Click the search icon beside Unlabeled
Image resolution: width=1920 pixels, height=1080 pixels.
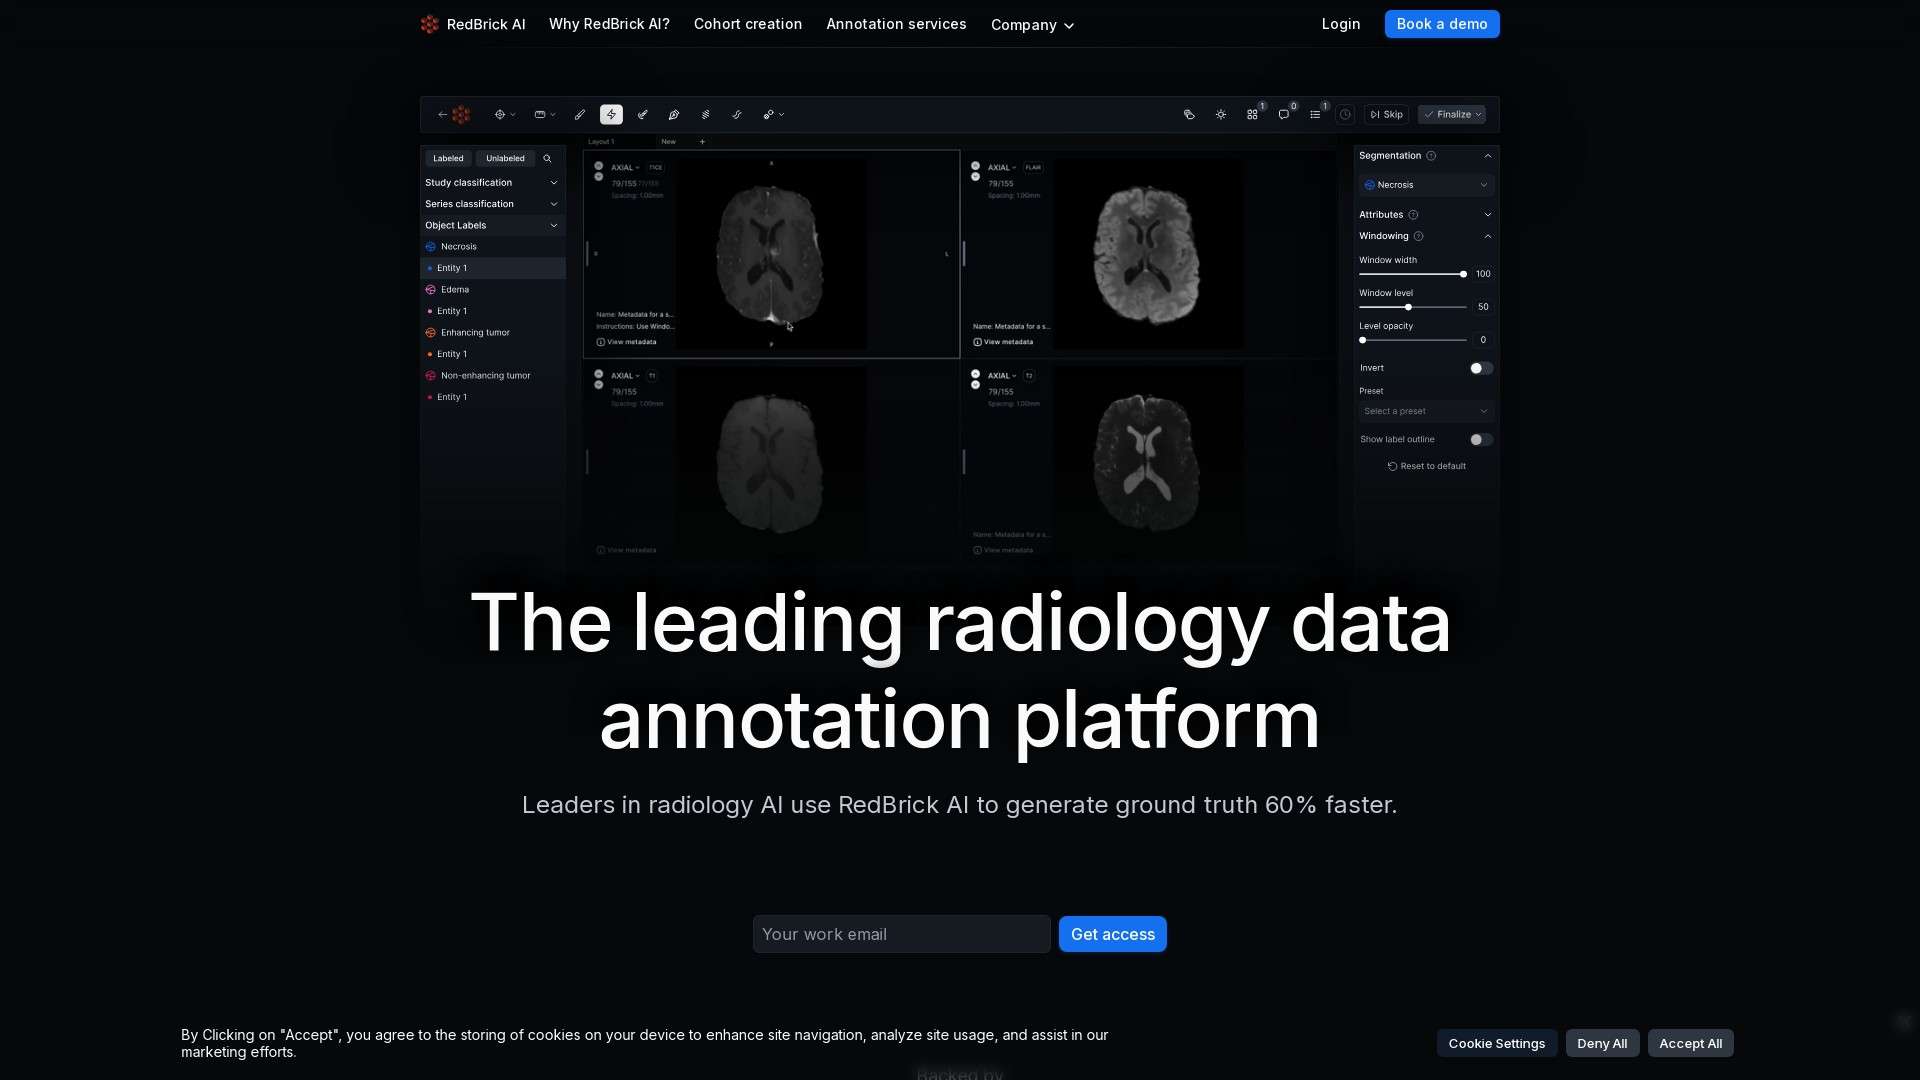[547, 158]
